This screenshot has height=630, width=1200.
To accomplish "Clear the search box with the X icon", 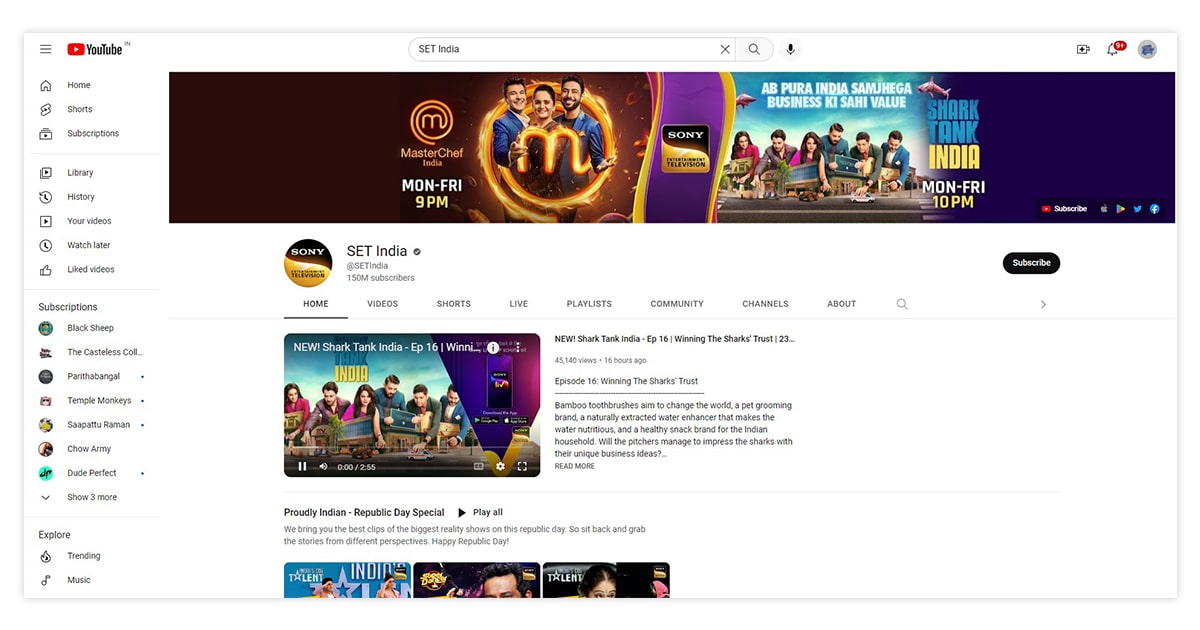I will [x=725, y=49].
